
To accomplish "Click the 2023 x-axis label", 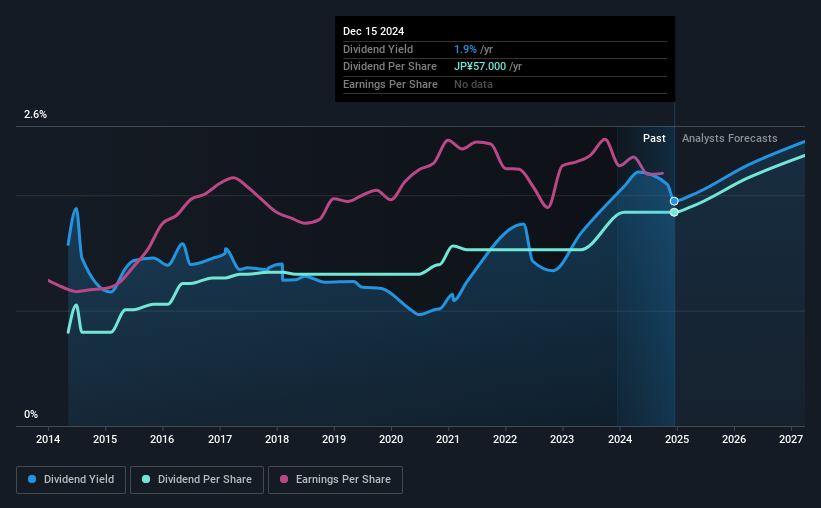I will pyautogui.click(x=562, y=439).
